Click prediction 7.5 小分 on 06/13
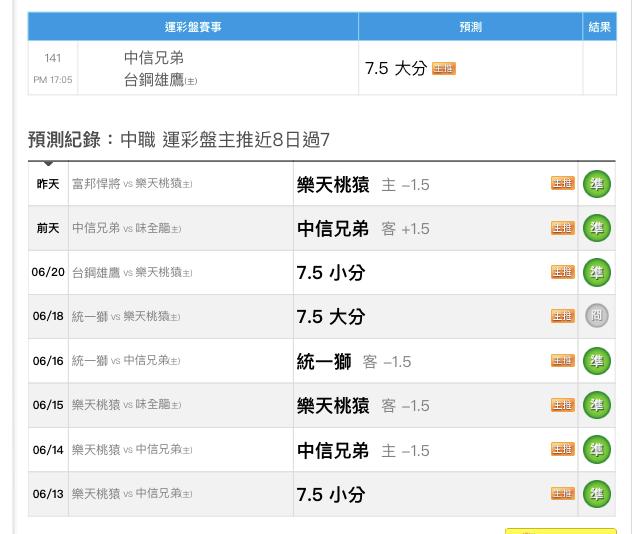Image resolution: width=640 pixels, height=534 pixels. (331, 494)
